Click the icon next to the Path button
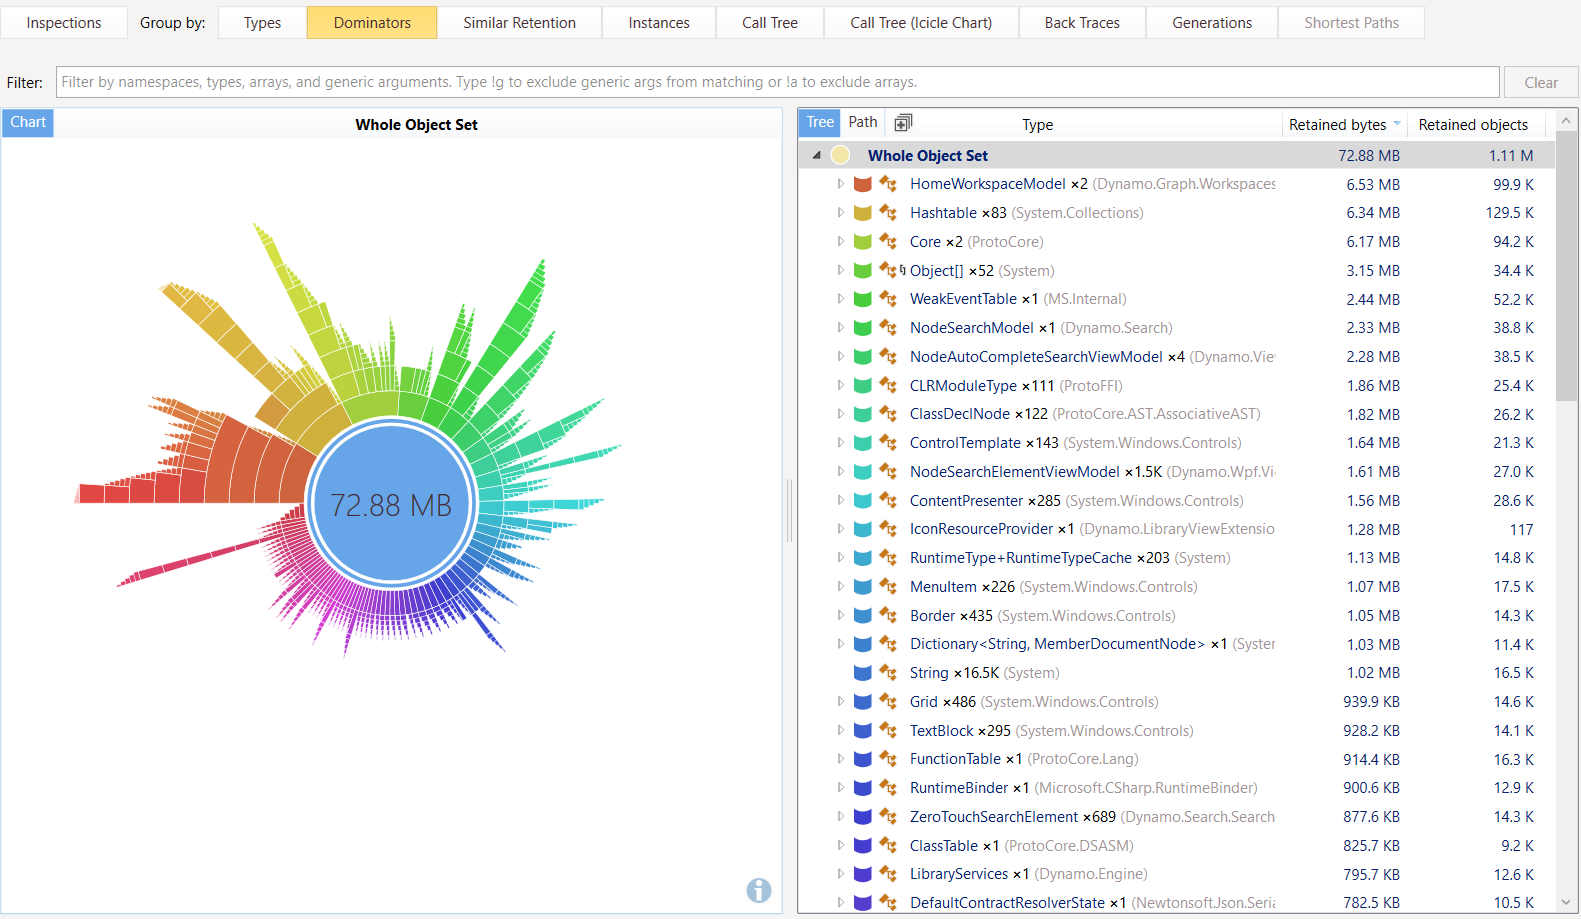The height and width of the screenshot is (919, 1581). click(x=903, y=123)
